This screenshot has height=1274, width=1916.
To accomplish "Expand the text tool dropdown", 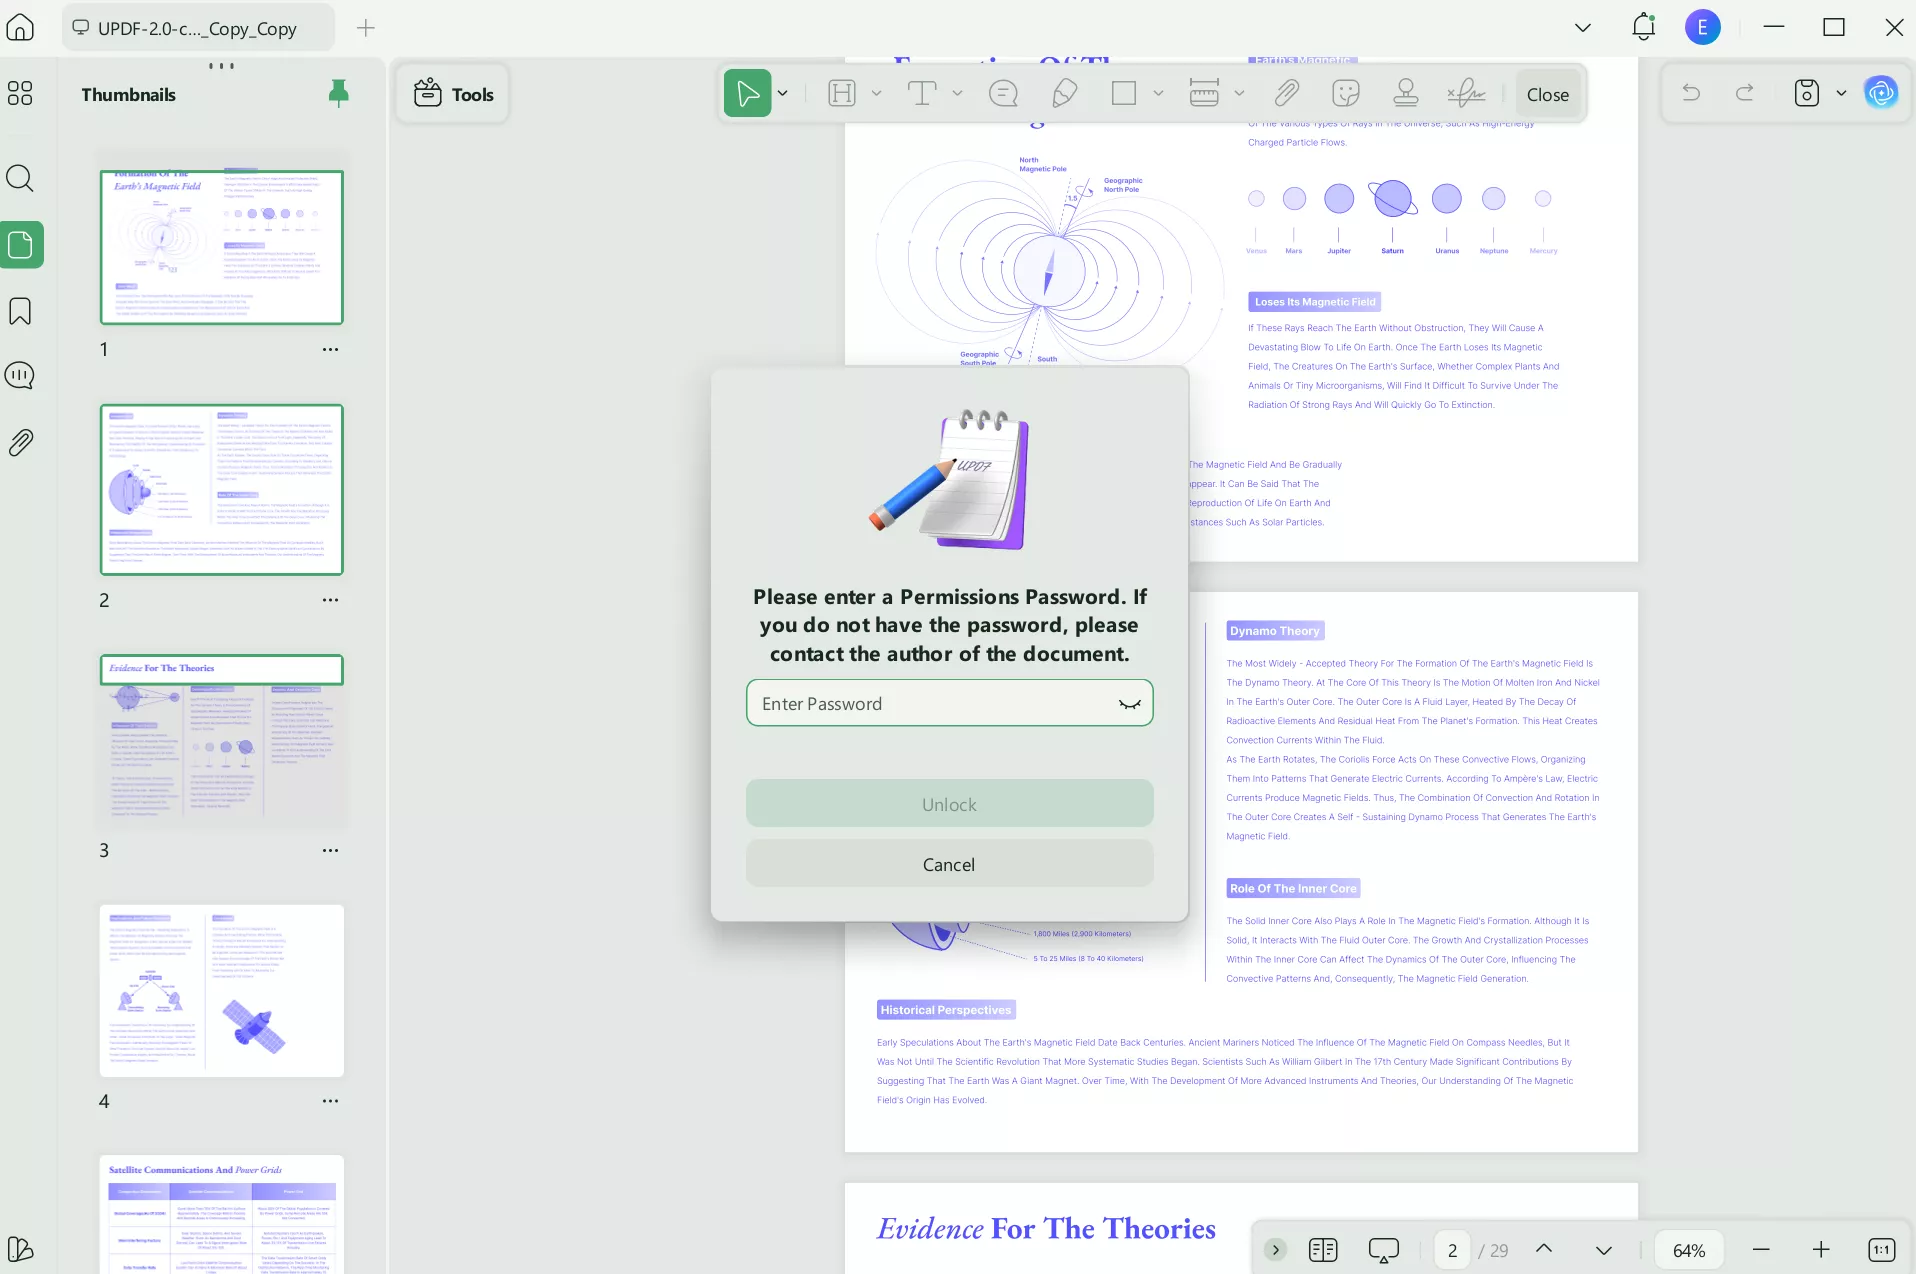I will tap(957, 92).
